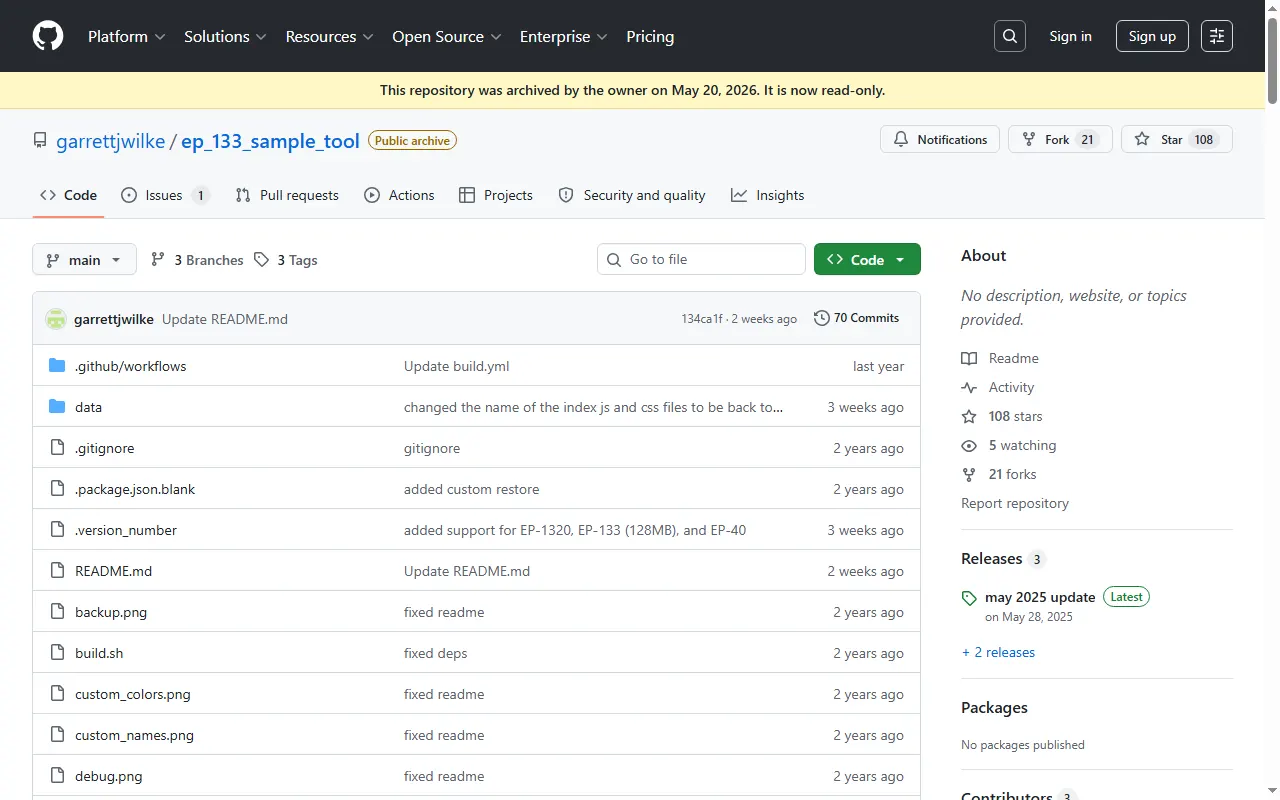This screenshot has height=800, width=1280.
Task: Switch to the Issues tab
Action: 165,195
